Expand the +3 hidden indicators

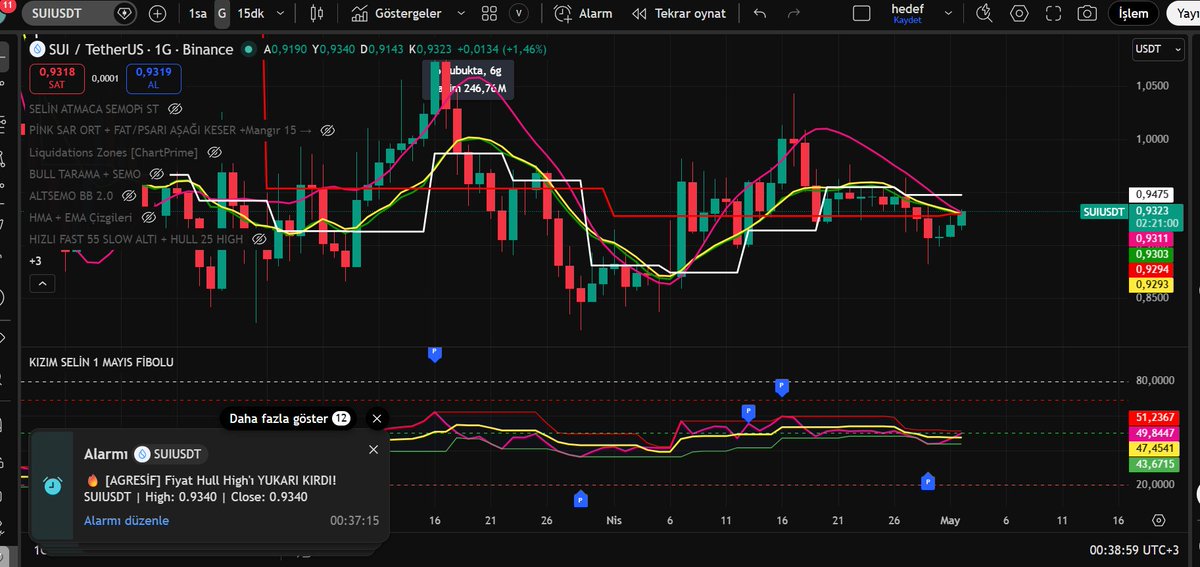34,261
